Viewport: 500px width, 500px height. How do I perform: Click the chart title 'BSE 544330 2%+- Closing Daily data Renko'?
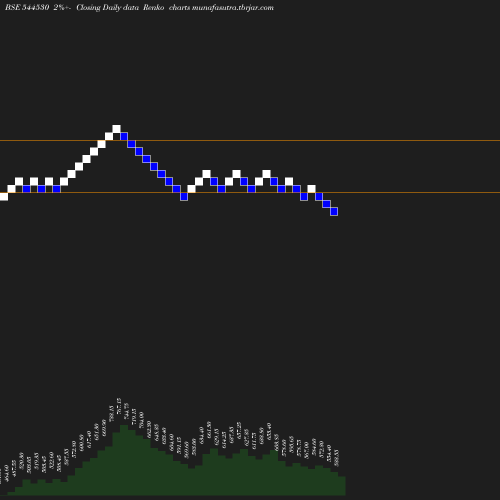(x=84, y=8)
